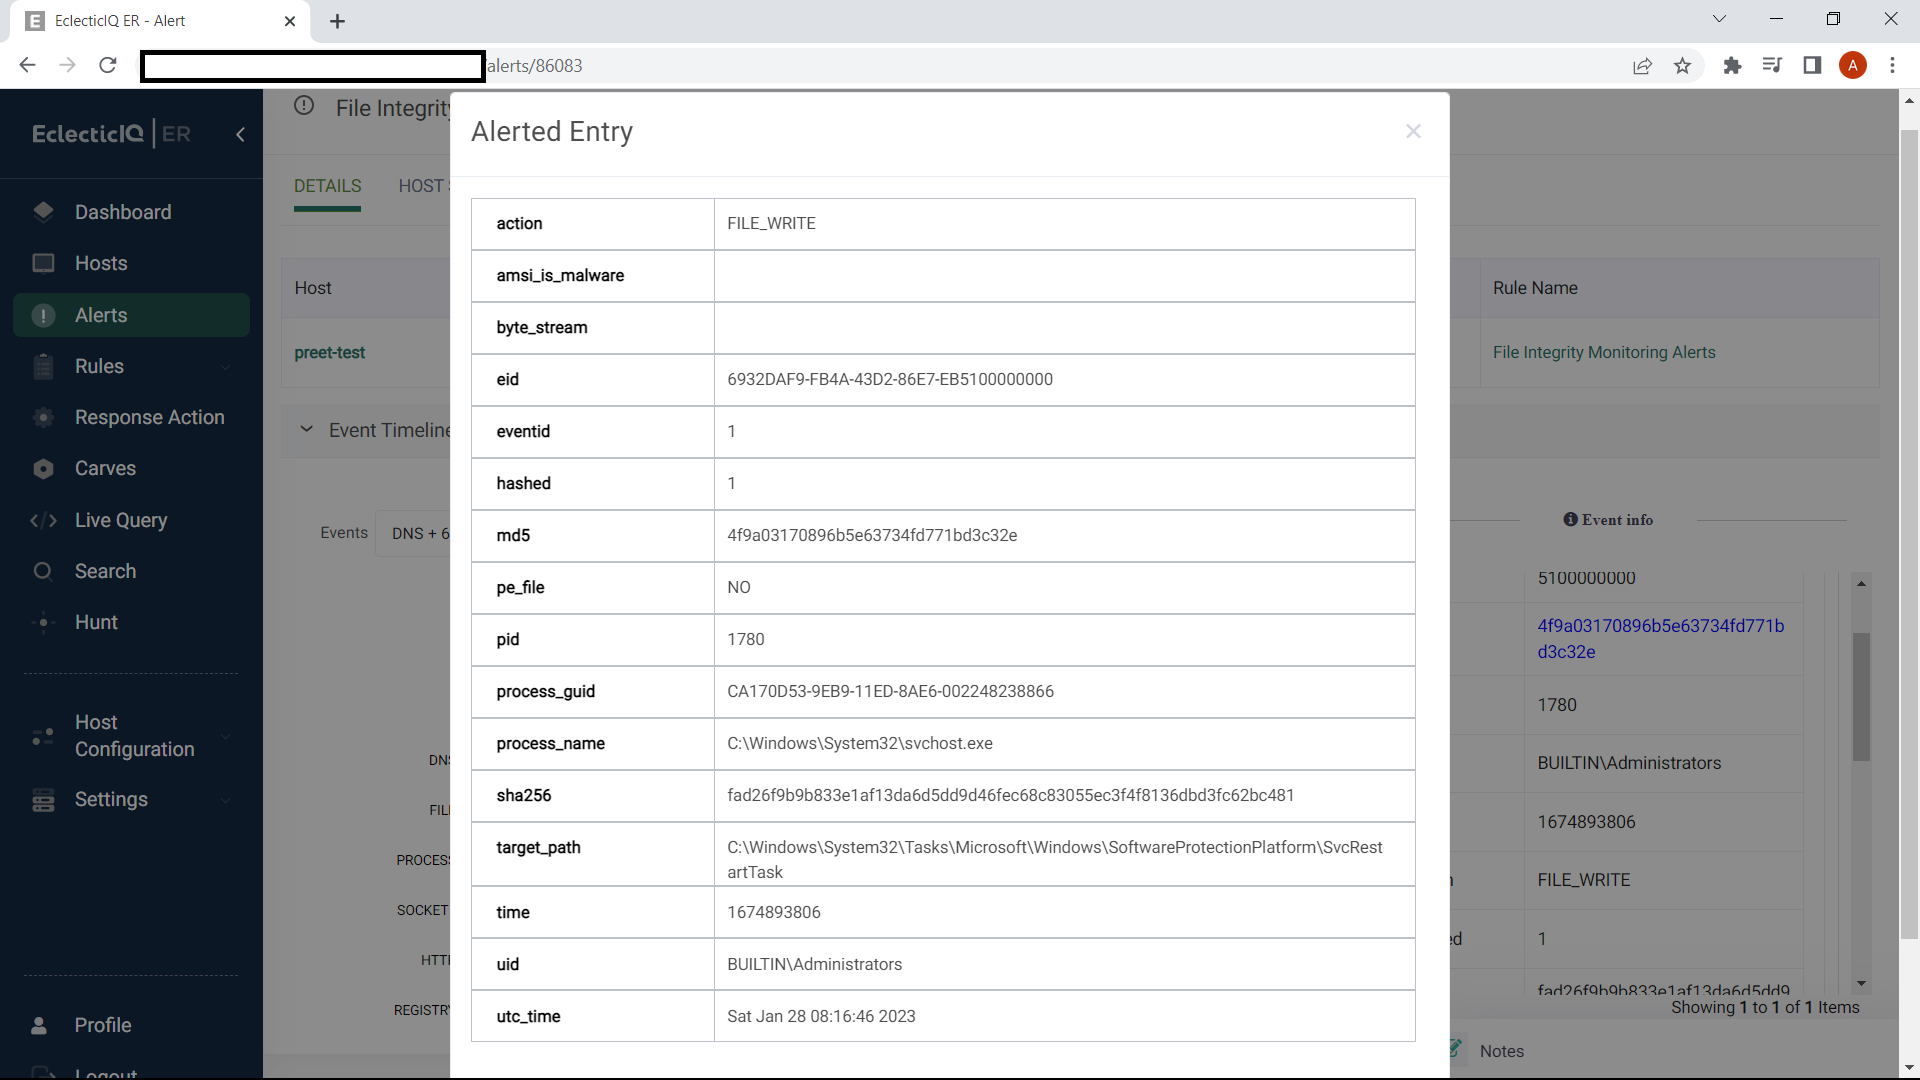Click the Search magnifier icon
The height and width of the screenshot is (1080, 1920).
[43, 571]
